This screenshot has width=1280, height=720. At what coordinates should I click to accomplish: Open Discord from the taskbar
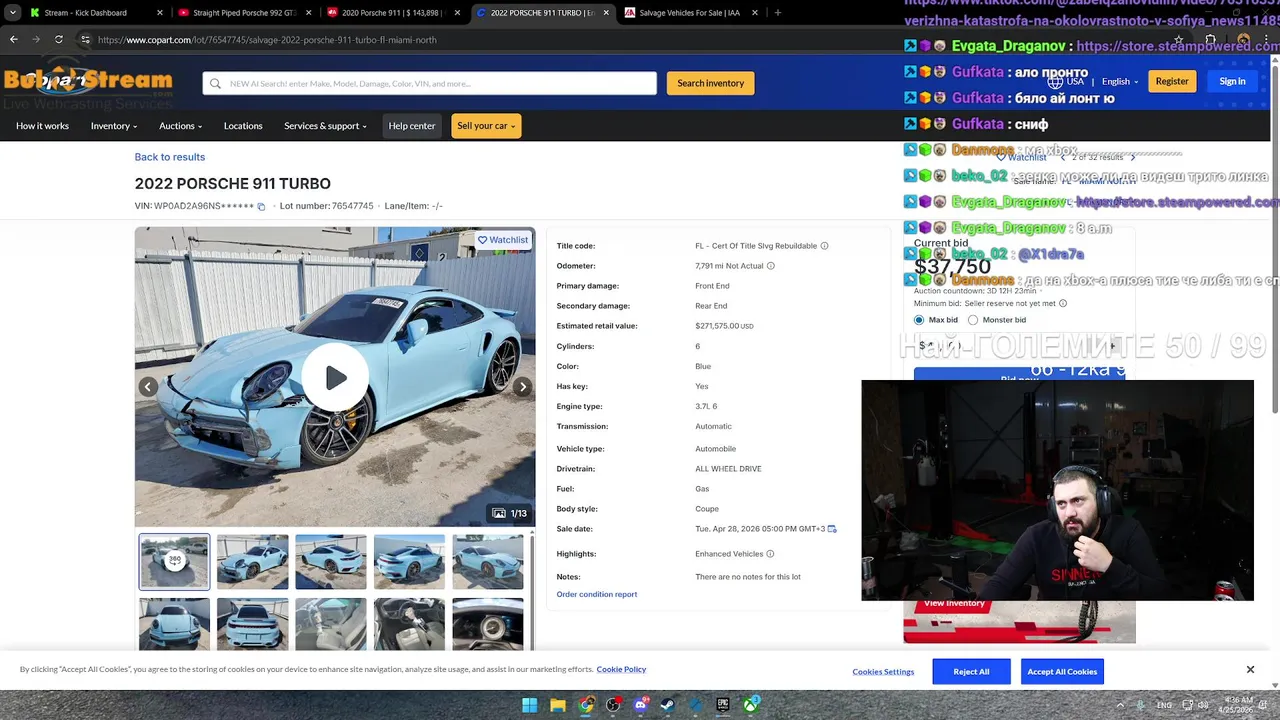(x=640, y=705)
